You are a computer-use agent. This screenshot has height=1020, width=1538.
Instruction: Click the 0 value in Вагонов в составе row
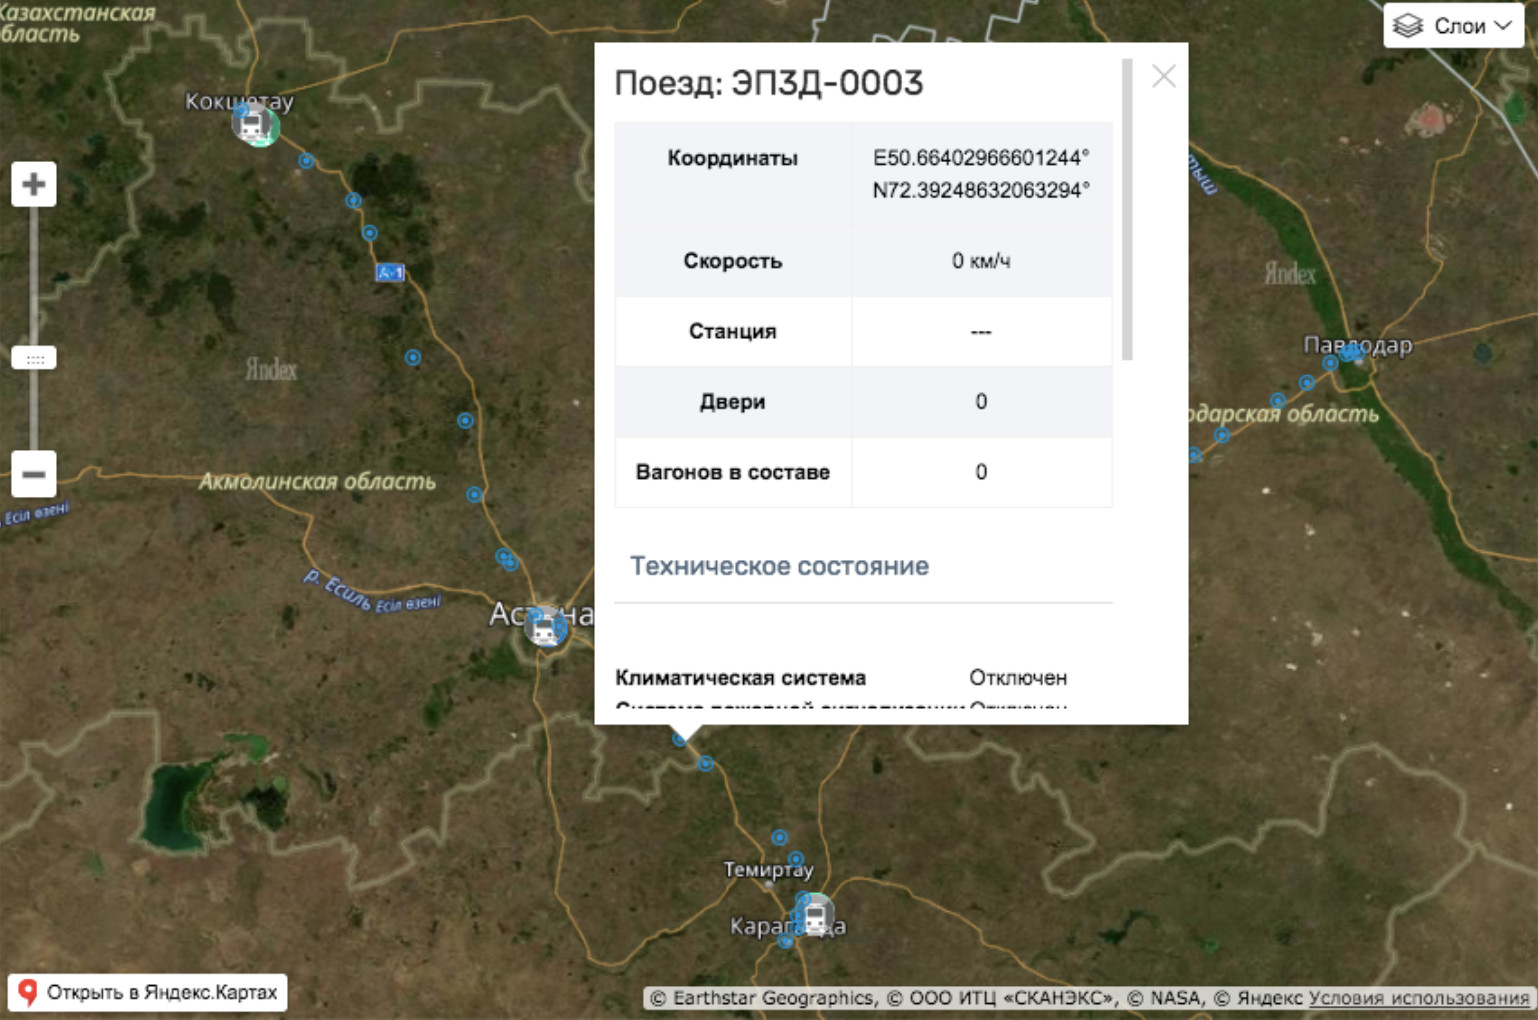pyautogui.click(x=981, y=472)
